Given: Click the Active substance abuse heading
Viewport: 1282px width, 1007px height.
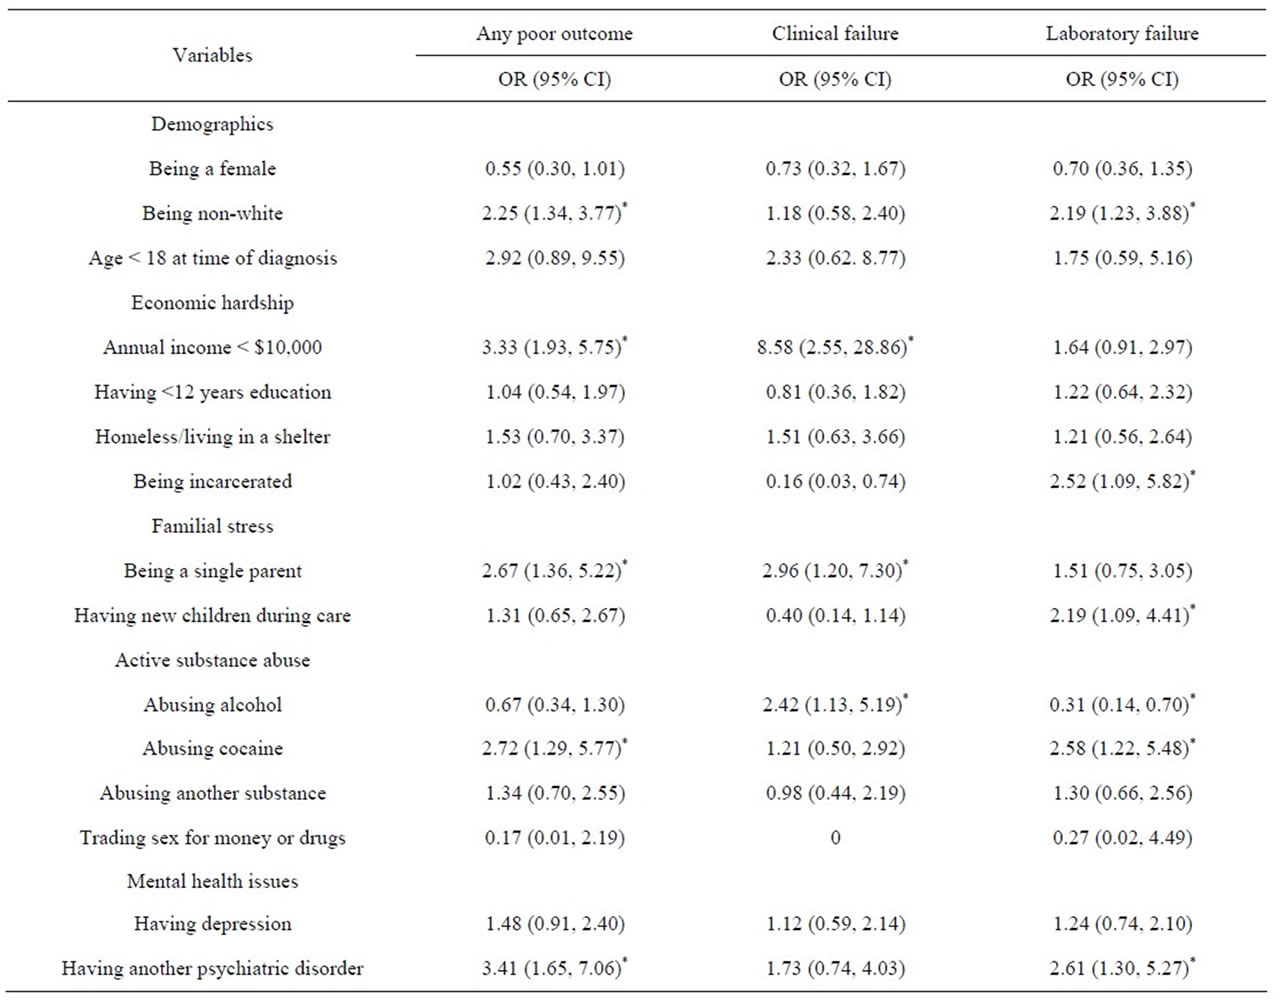Looking at the screenshot, I should [x=212, y=660].
